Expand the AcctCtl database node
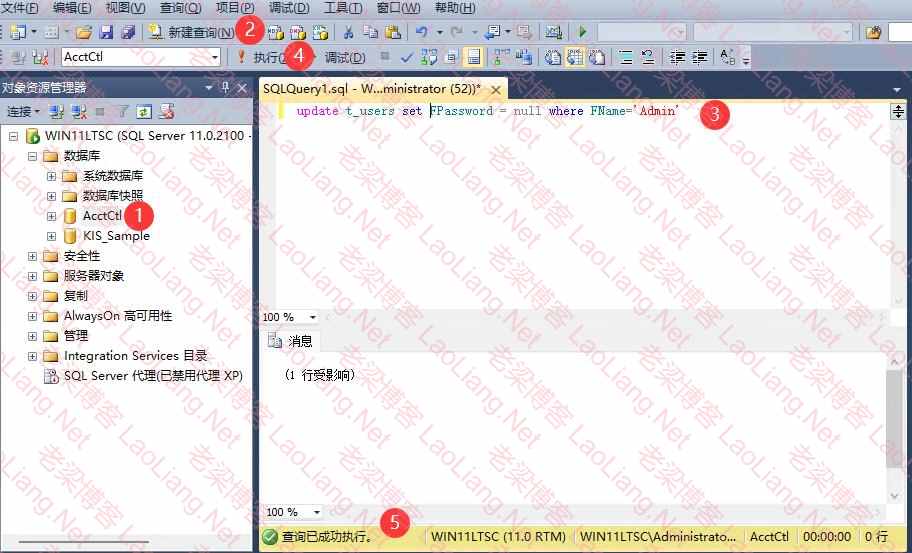 tap(52, 216)
